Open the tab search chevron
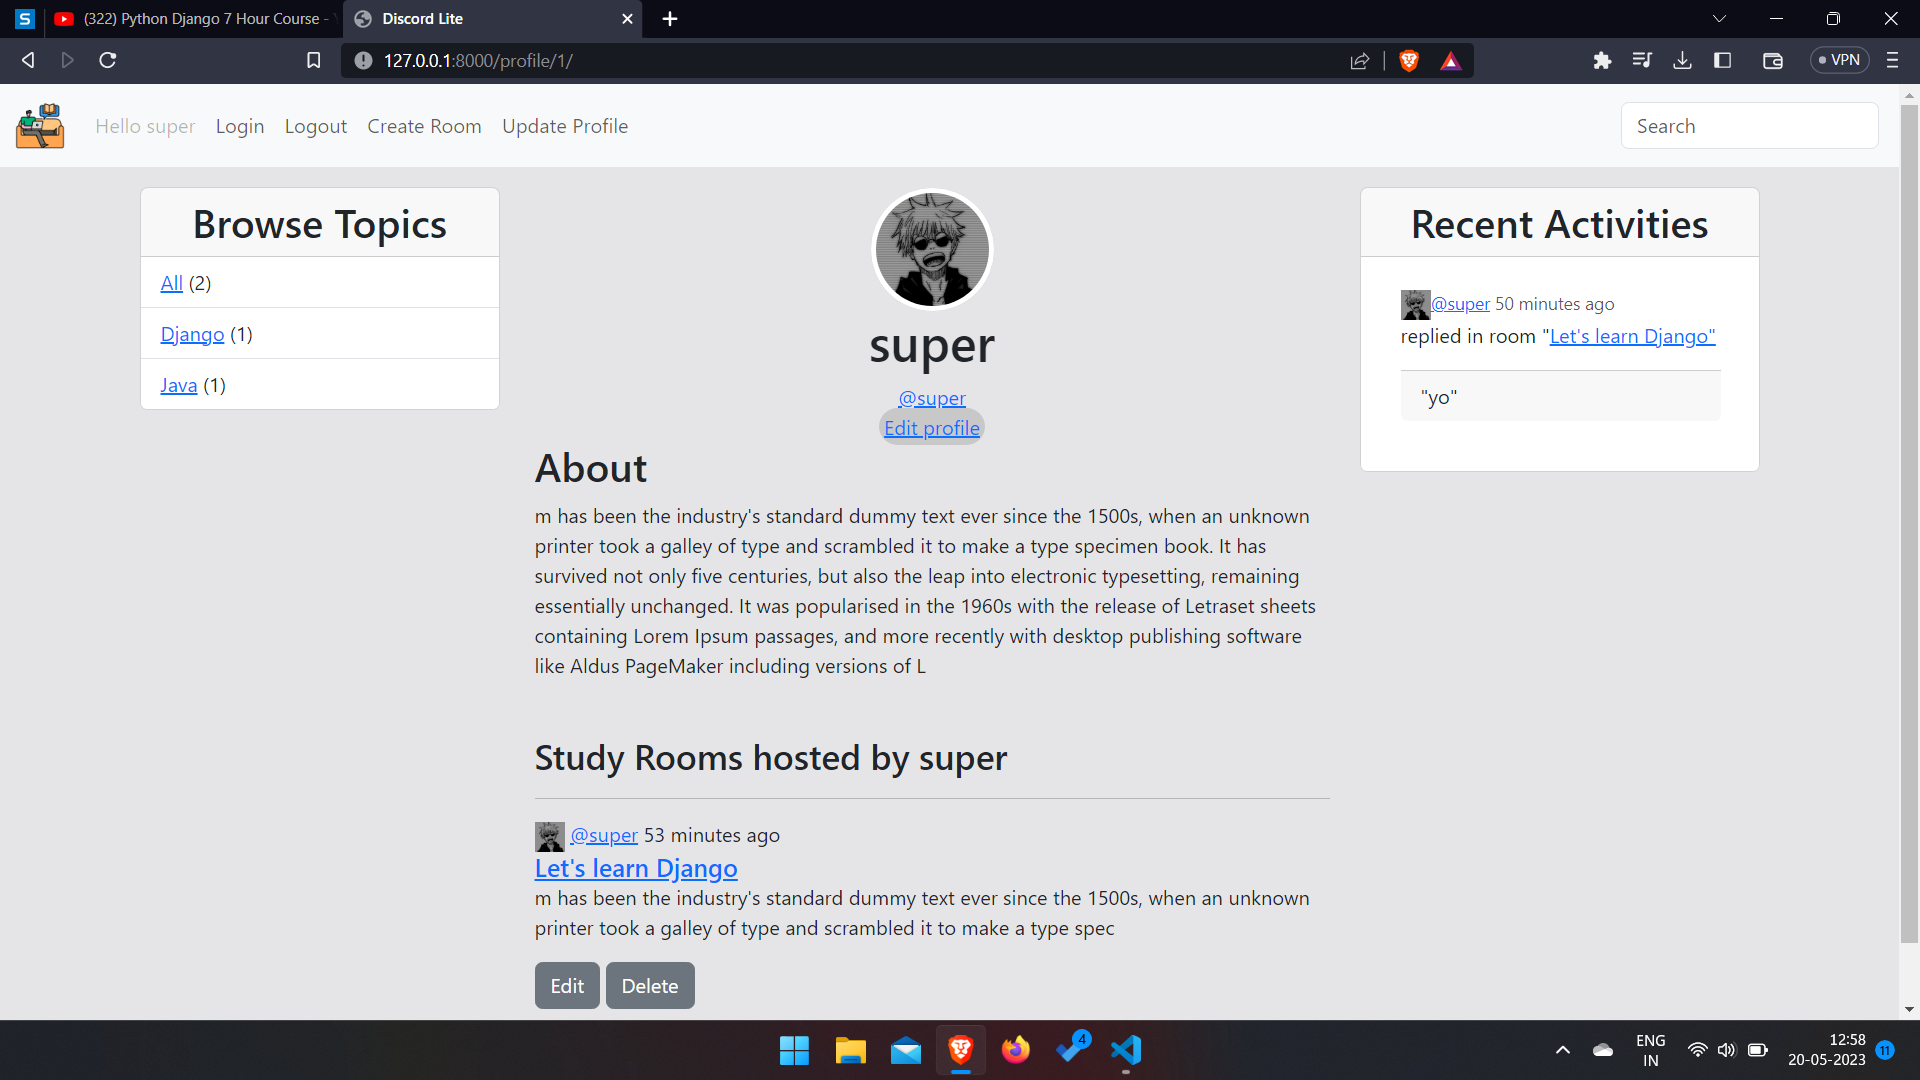 pos(1719,18)
